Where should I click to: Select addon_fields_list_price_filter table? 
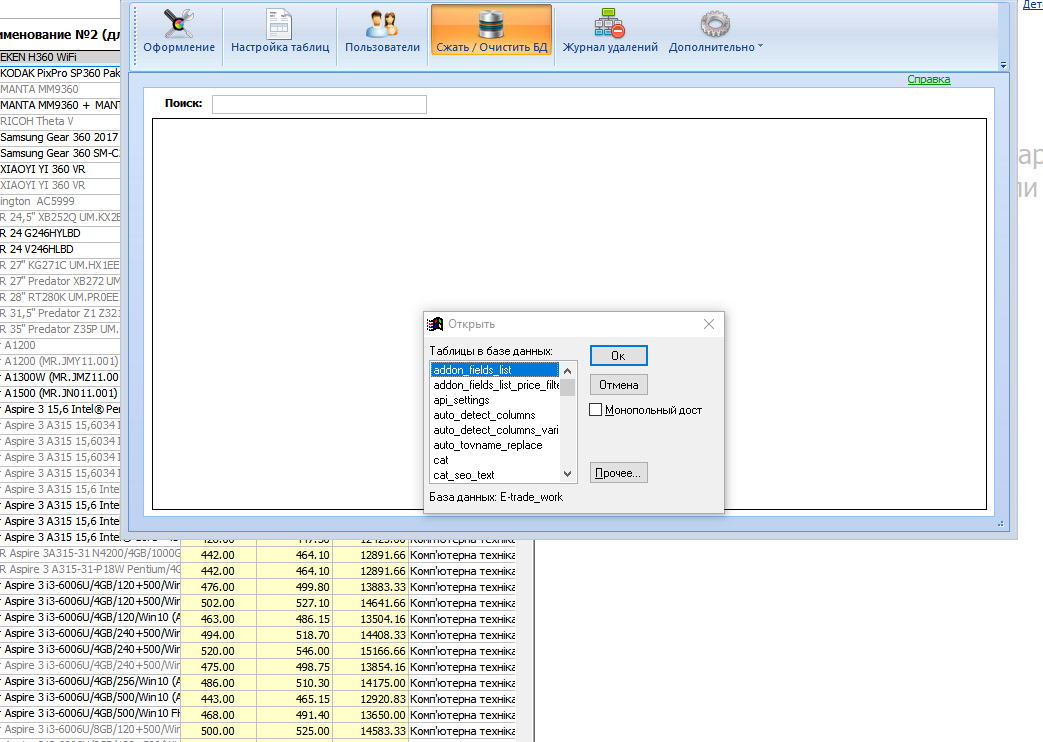pos(495,385)
